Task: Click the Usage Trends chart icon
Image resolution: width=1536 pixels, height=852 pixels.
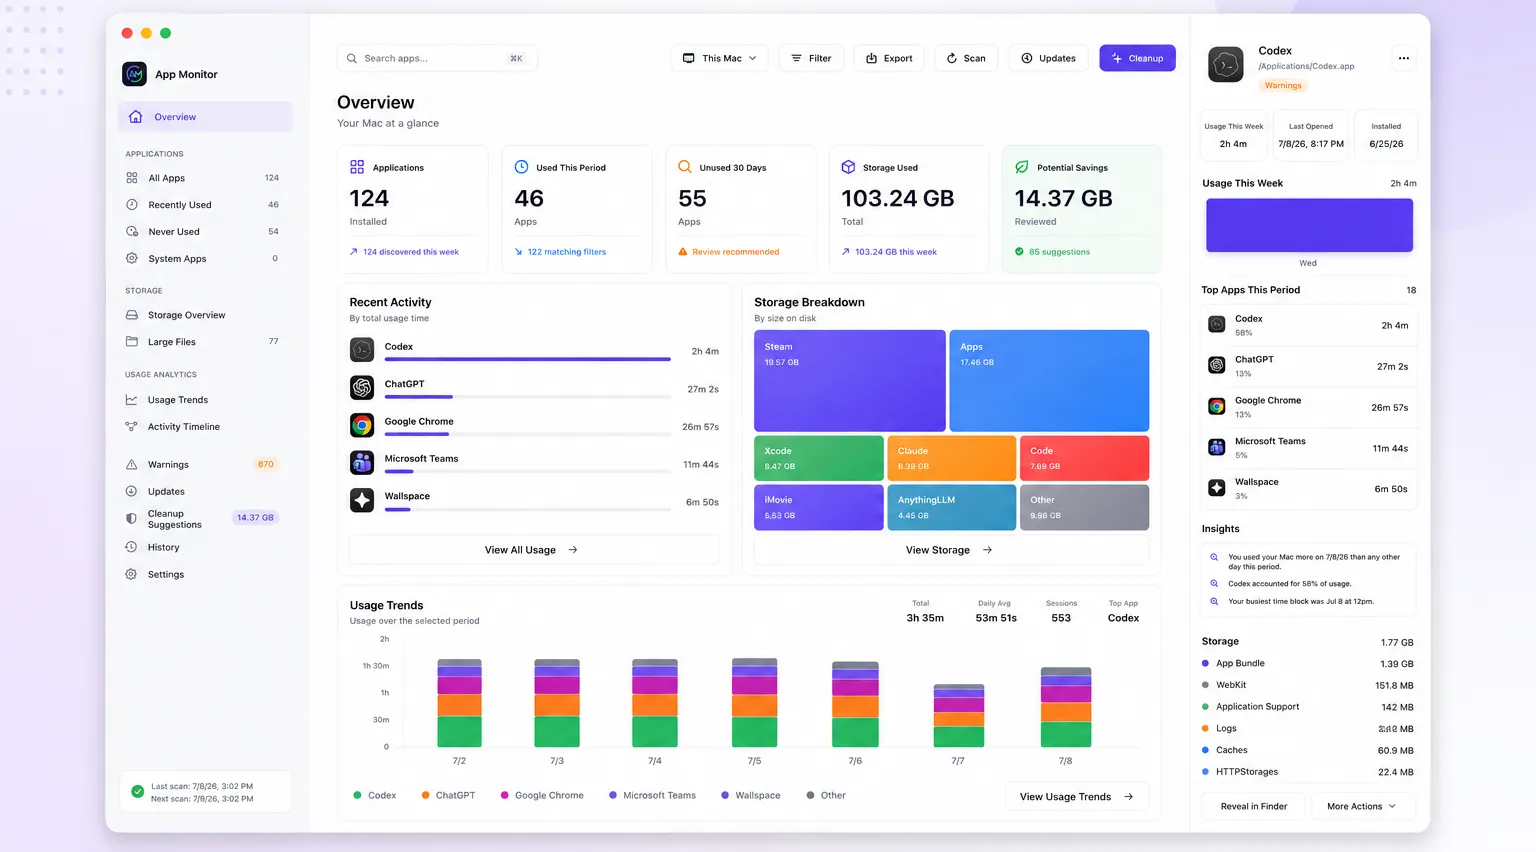Action: (x=132, y=400)
